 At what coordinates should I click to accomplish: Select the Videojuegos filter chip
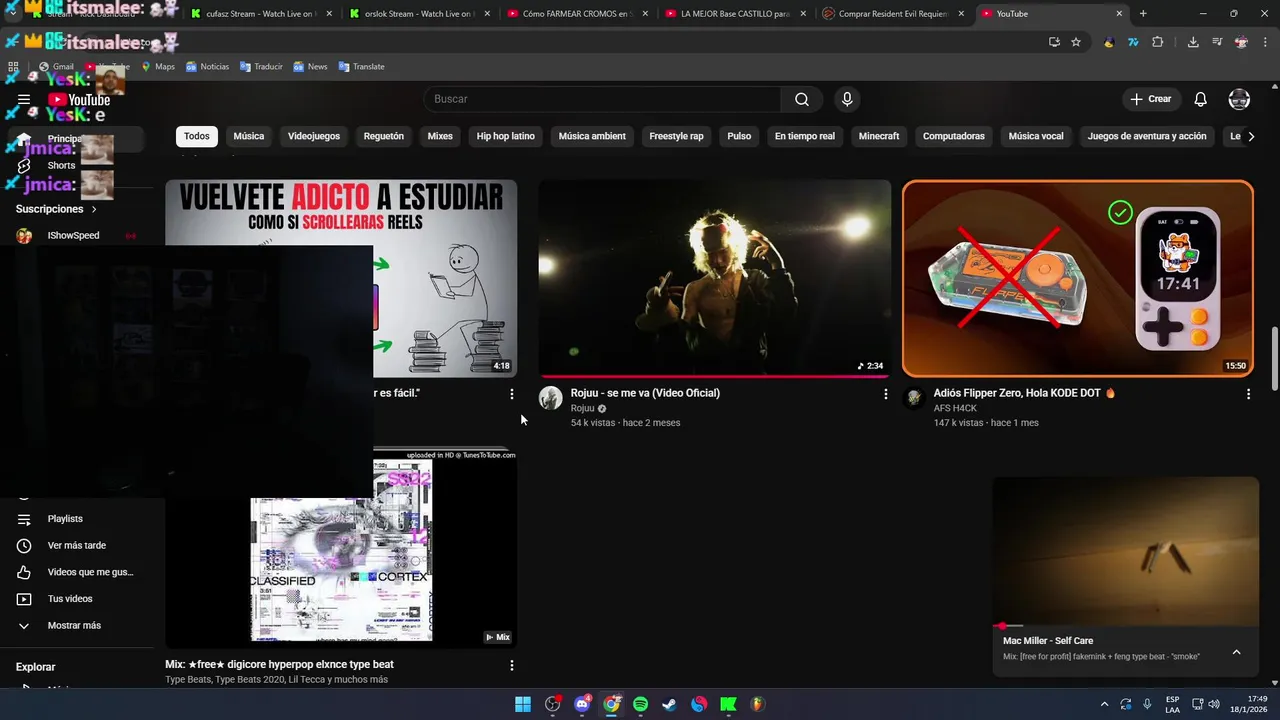(314, 137)
